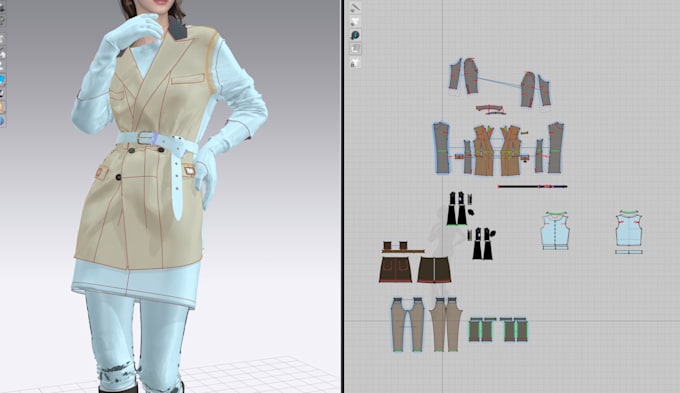
Task: Select the left green-edged cuff pattern pair
Action: pos(482,329)
